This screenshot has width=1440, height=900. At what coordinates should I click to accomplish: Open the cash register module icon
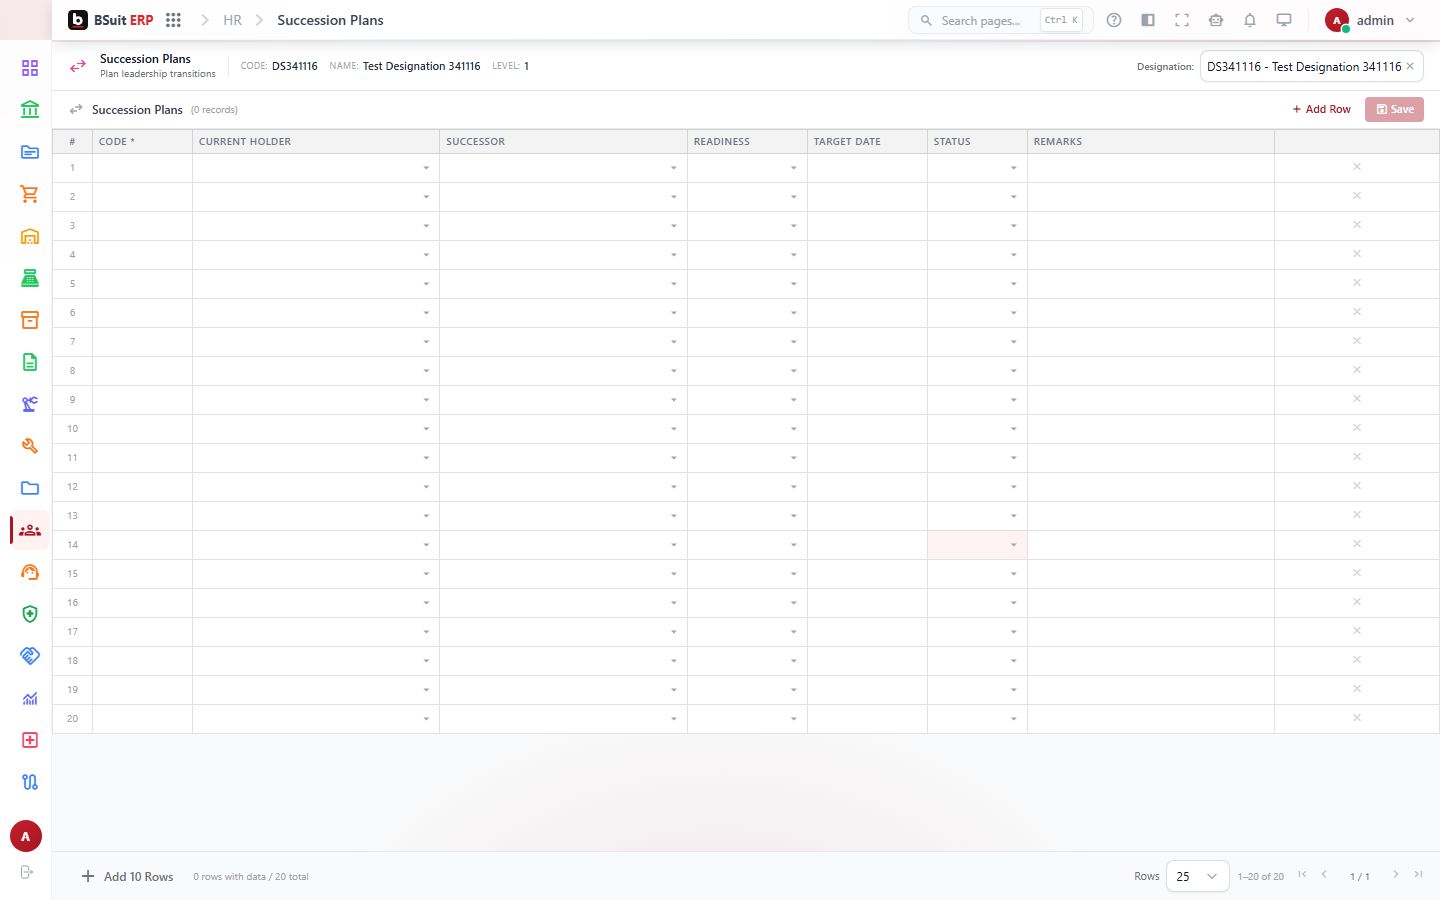(30, 278)
